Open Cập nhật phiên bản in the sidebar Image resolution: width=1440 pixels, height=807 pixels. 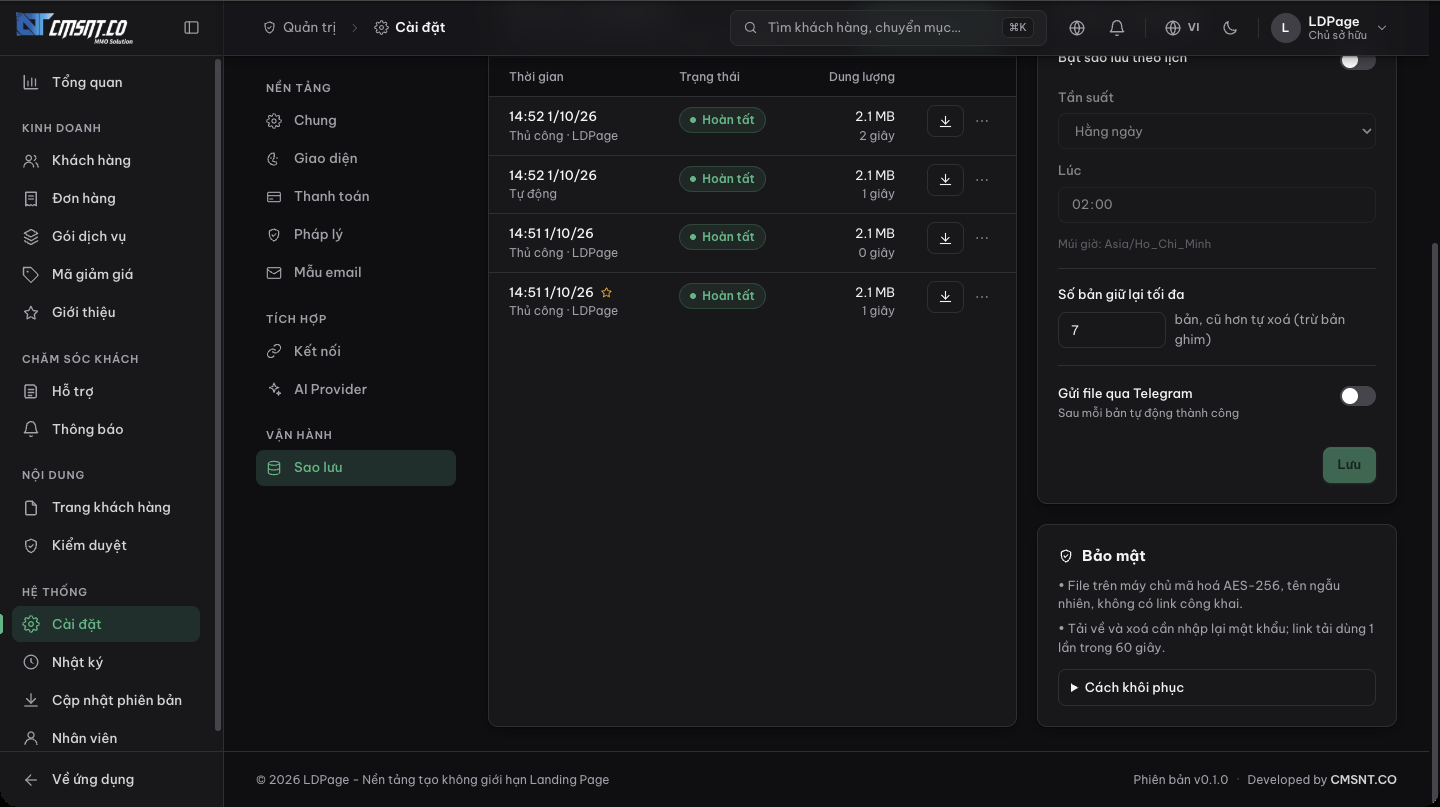click(106, 700)
